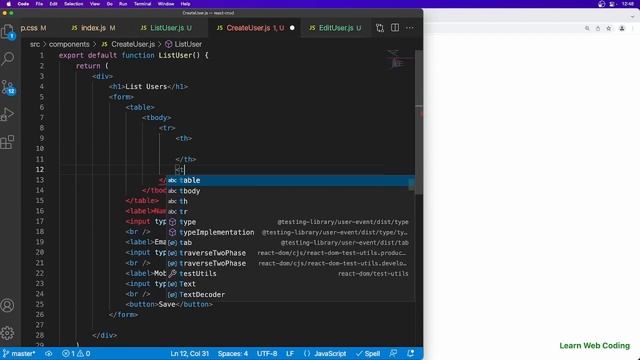Image resolution: width=640 pixels, height=360 pixels.
Task: Click the editor minimap
Action: tap(395, 59)
